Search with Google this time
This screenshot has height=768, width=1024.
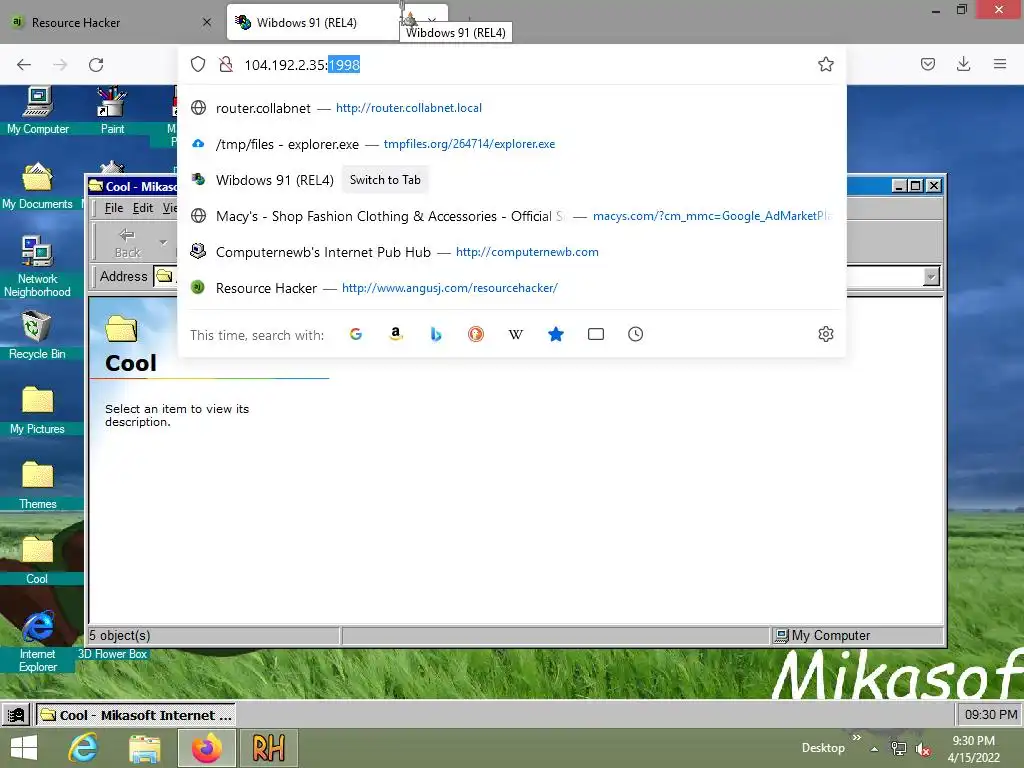[x=356, y=334]
